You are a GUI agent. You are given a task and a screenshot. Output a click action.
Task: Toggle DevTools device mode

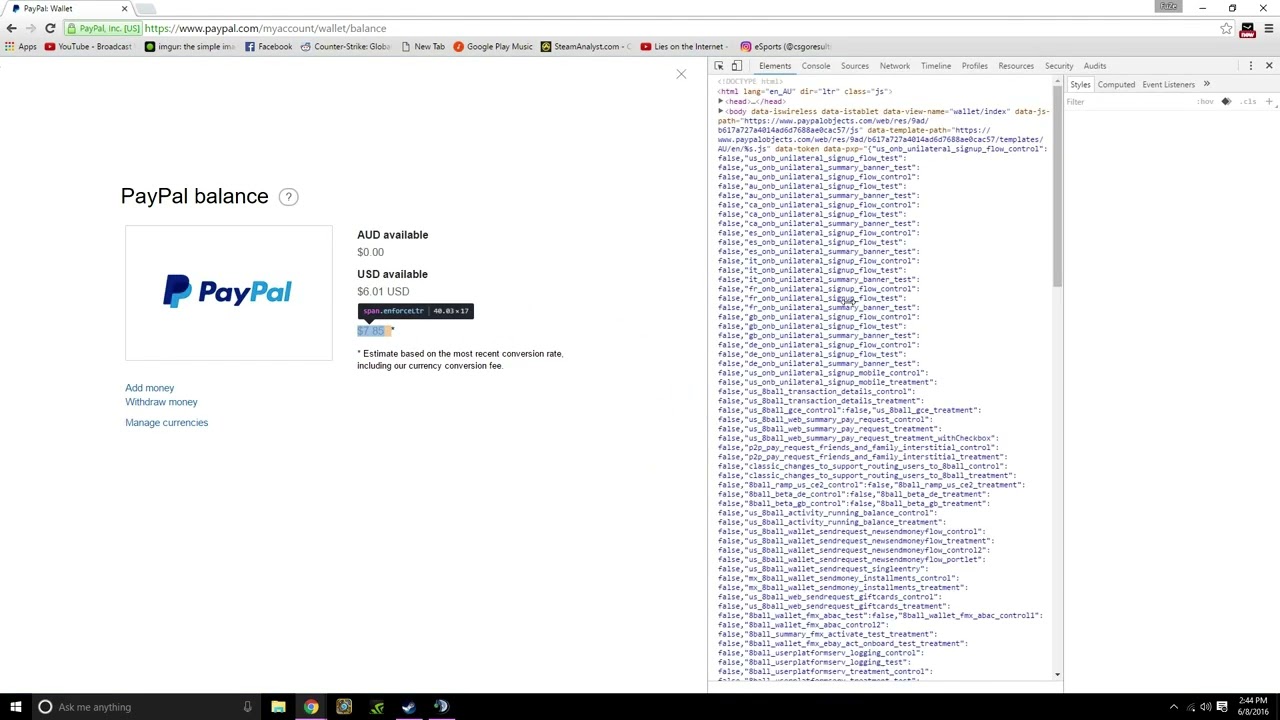point(737,66)
